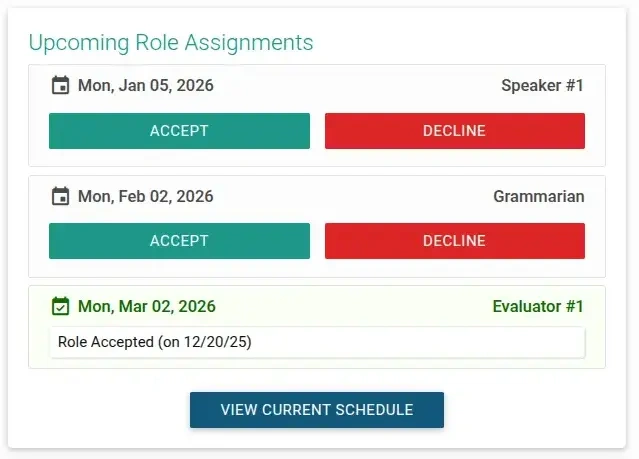Accept the Grammarian role on Feb 02
Viewport: 639px width, 459px height.
(179, 241)
